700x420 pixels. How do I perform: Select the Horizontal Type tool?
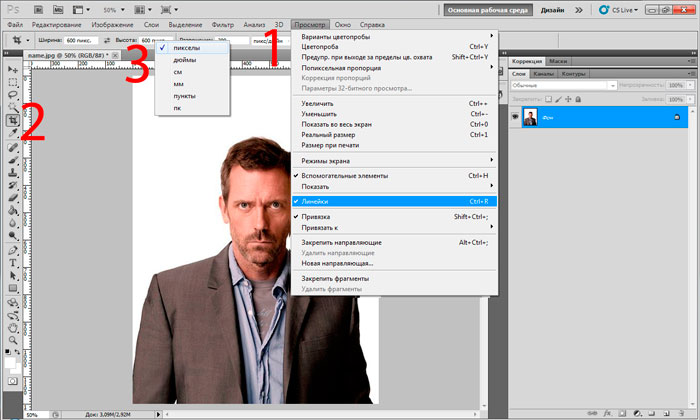click(12, 263)
